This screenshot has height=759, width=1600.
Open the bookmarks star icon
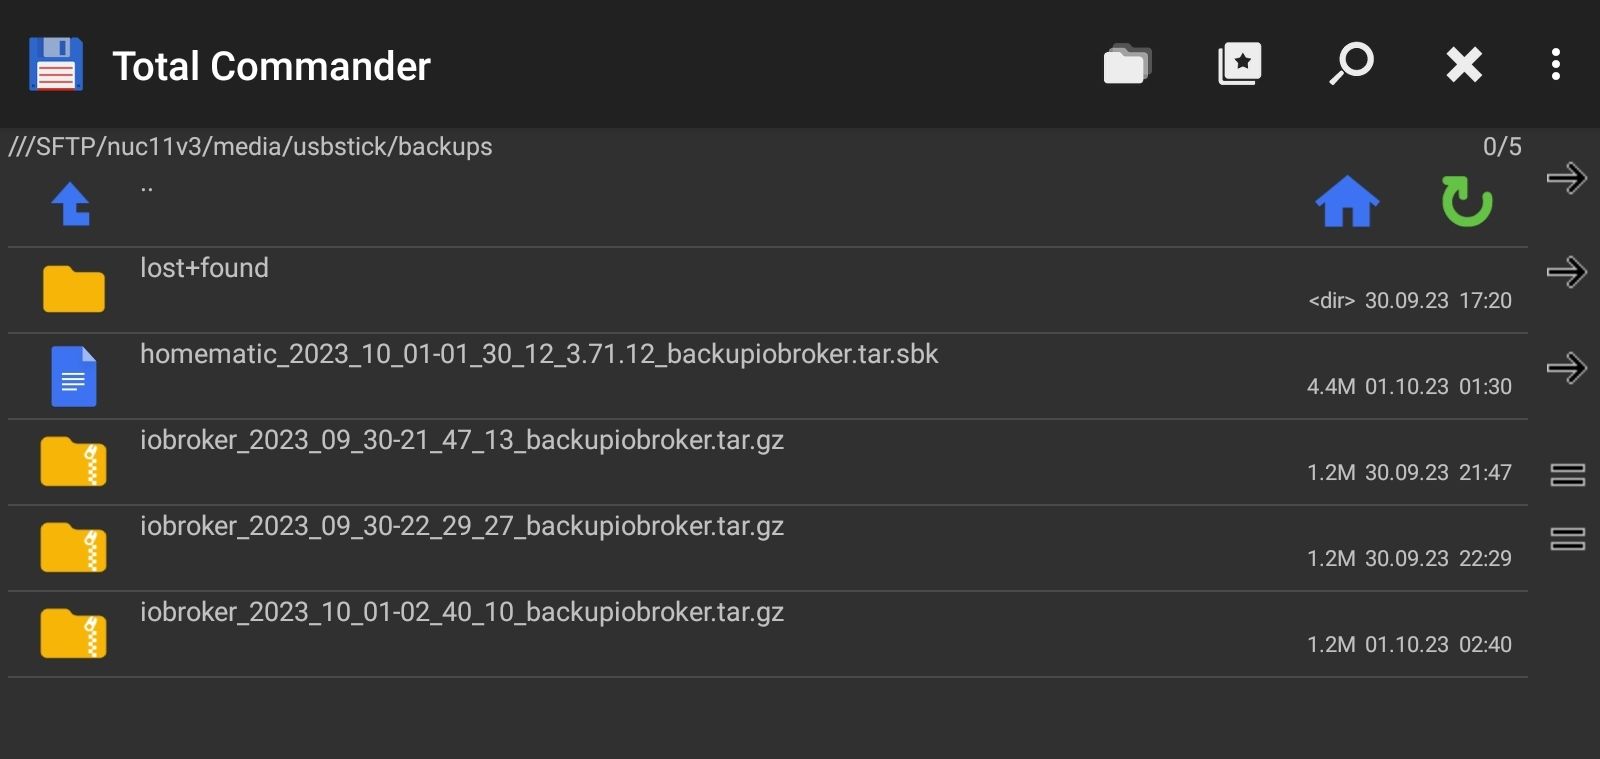1240,65
